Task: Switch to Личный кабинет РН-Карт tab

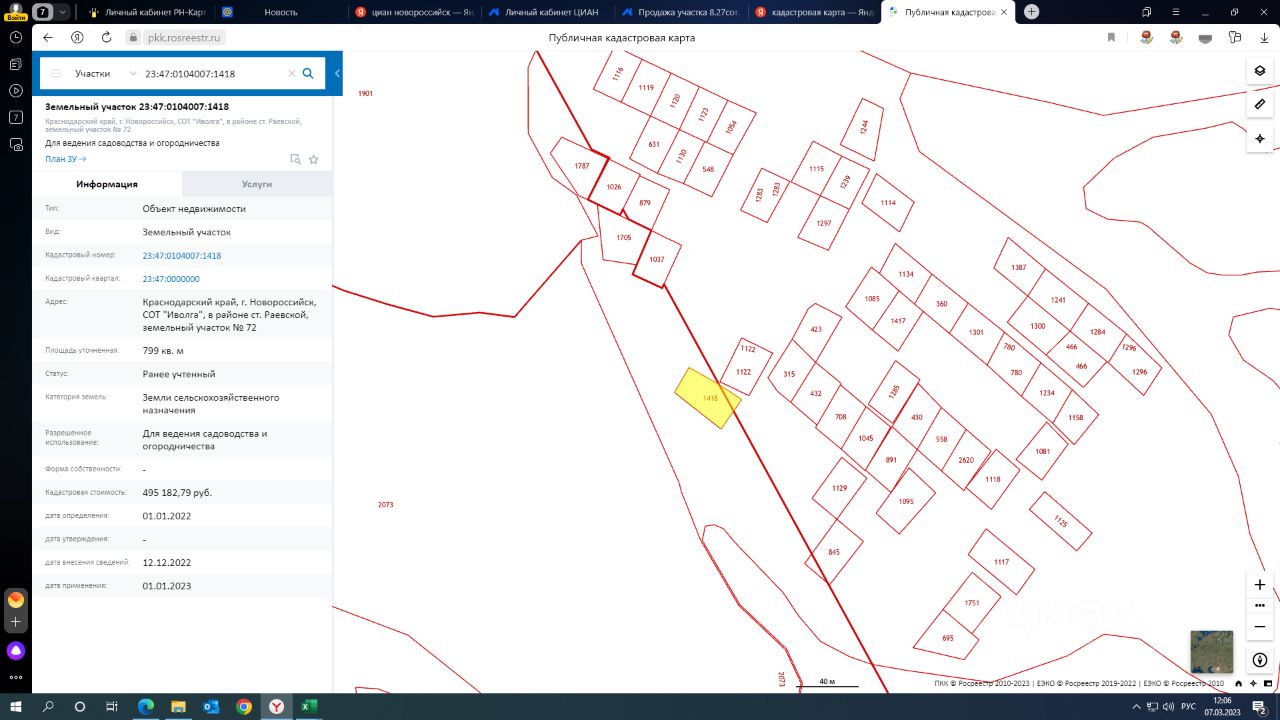Action: coord(146,12)
